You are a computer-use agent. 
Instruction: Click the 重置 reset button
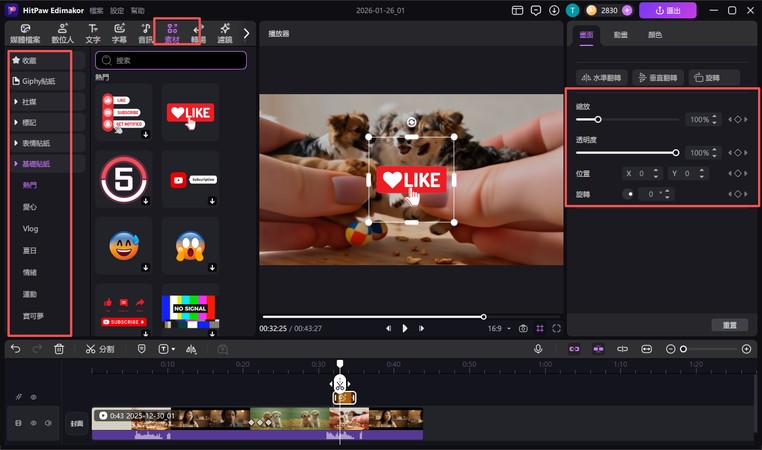[729, 325]
